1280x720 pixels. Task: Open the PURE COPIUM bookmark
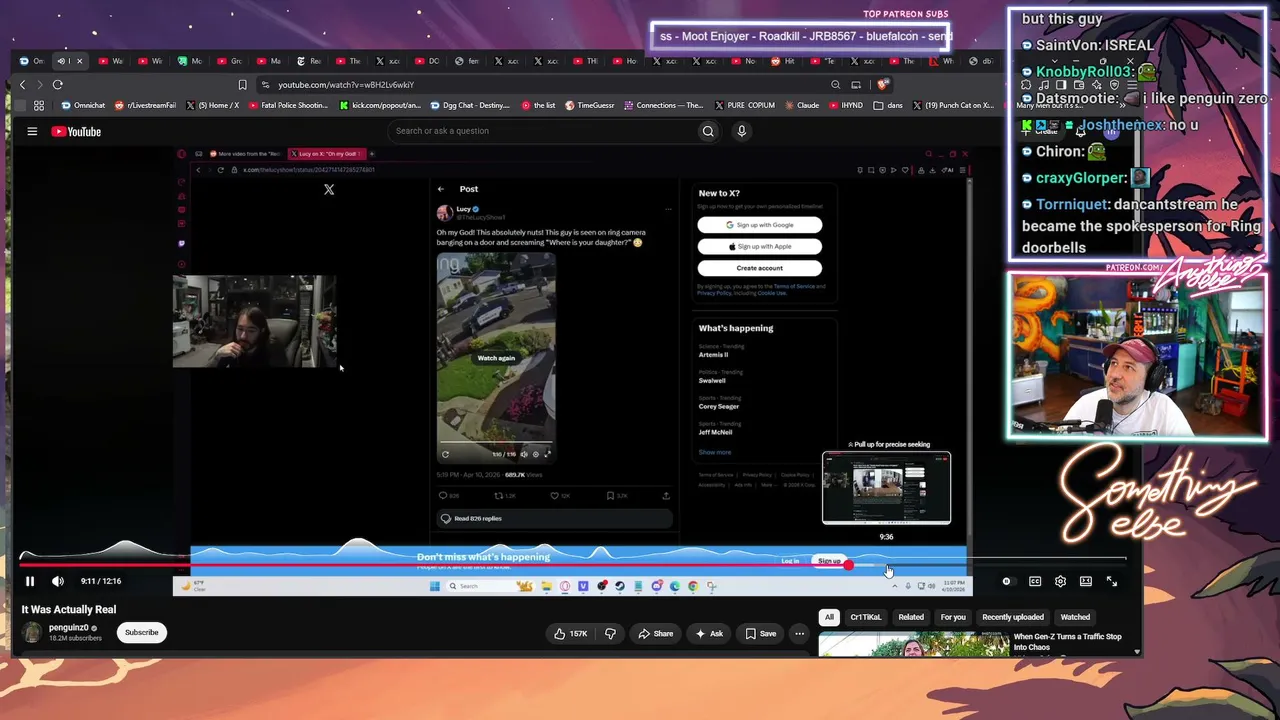(745, 105)
